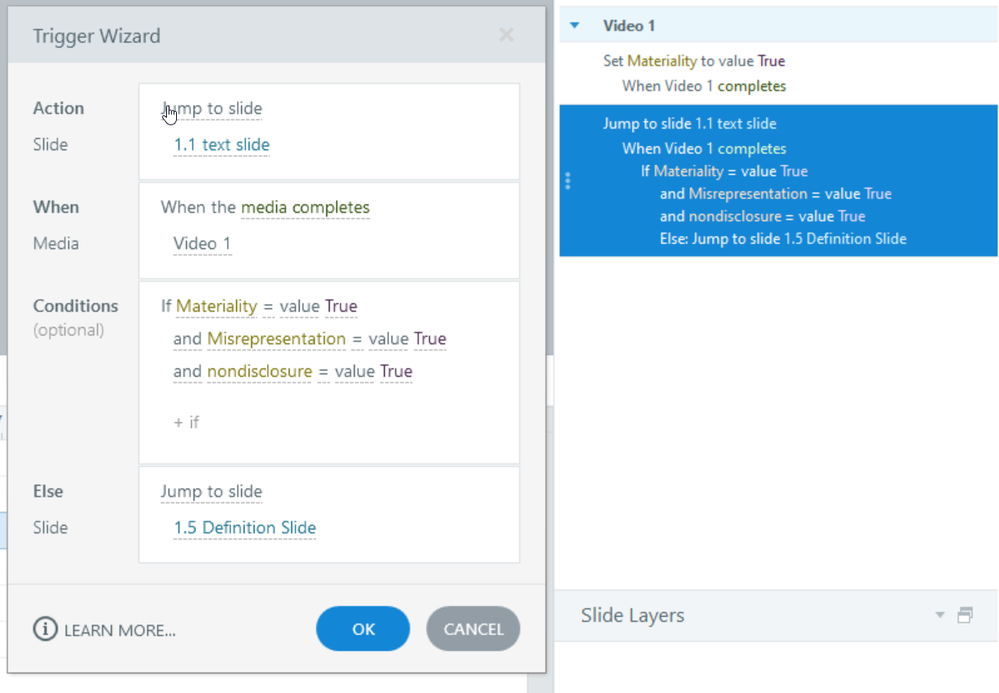999x693 pixels.
Task: Open the LEARN MORE... link
Action: (120, 631)
